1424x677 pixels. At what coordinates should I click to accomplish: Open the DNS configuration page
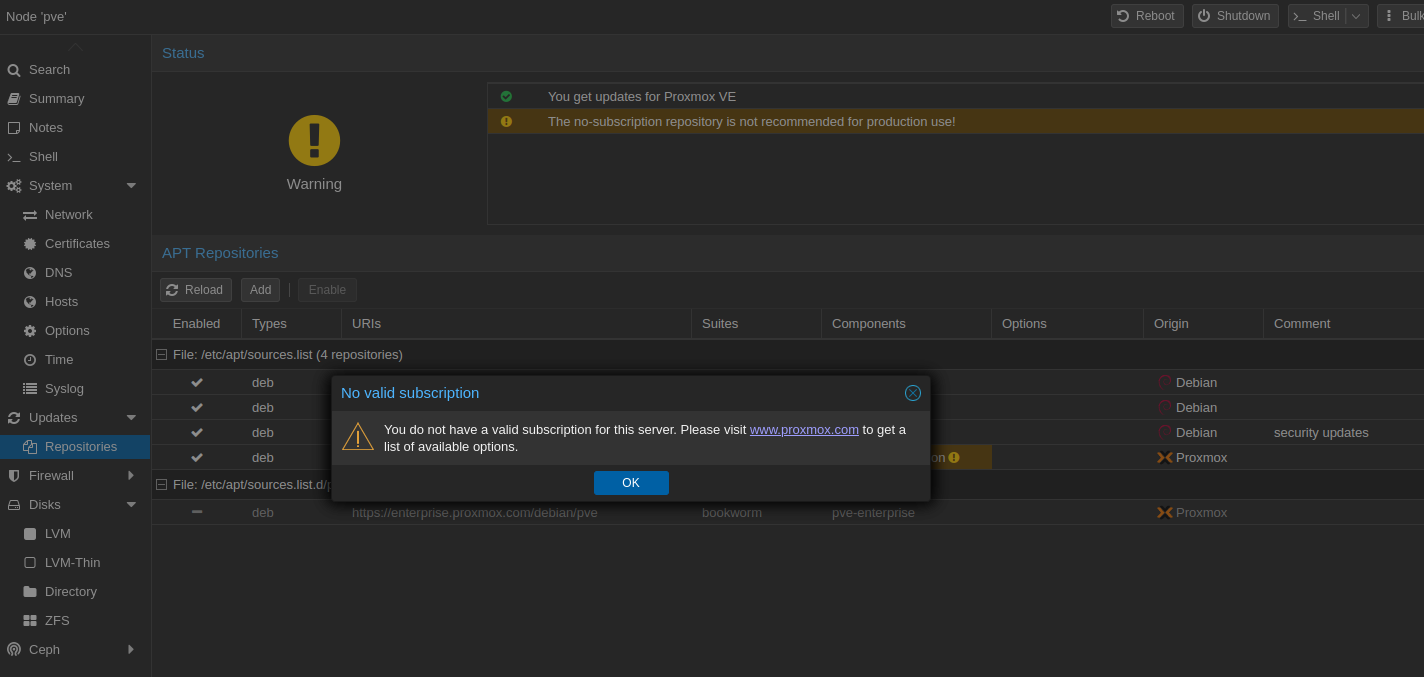[x=57, y=272]
